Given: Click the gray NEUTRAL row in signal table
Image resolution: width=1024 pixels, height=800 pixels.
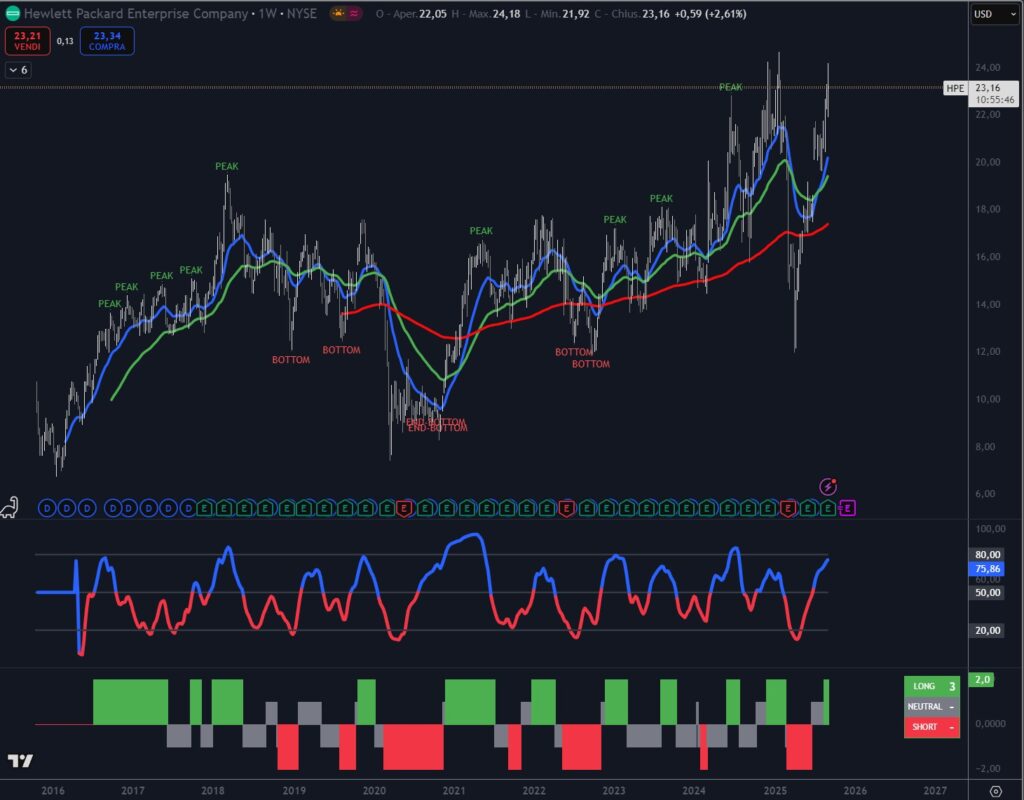Looking at the screenshot, I should pos(931,706).
